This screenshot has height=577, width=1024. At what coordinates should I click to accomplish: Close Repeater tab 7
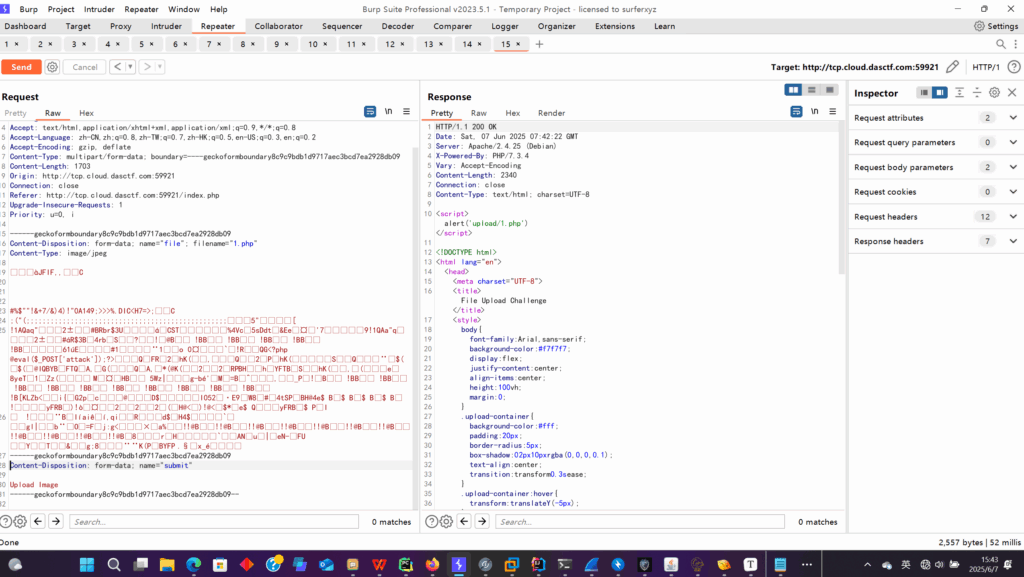pos(219,44)
